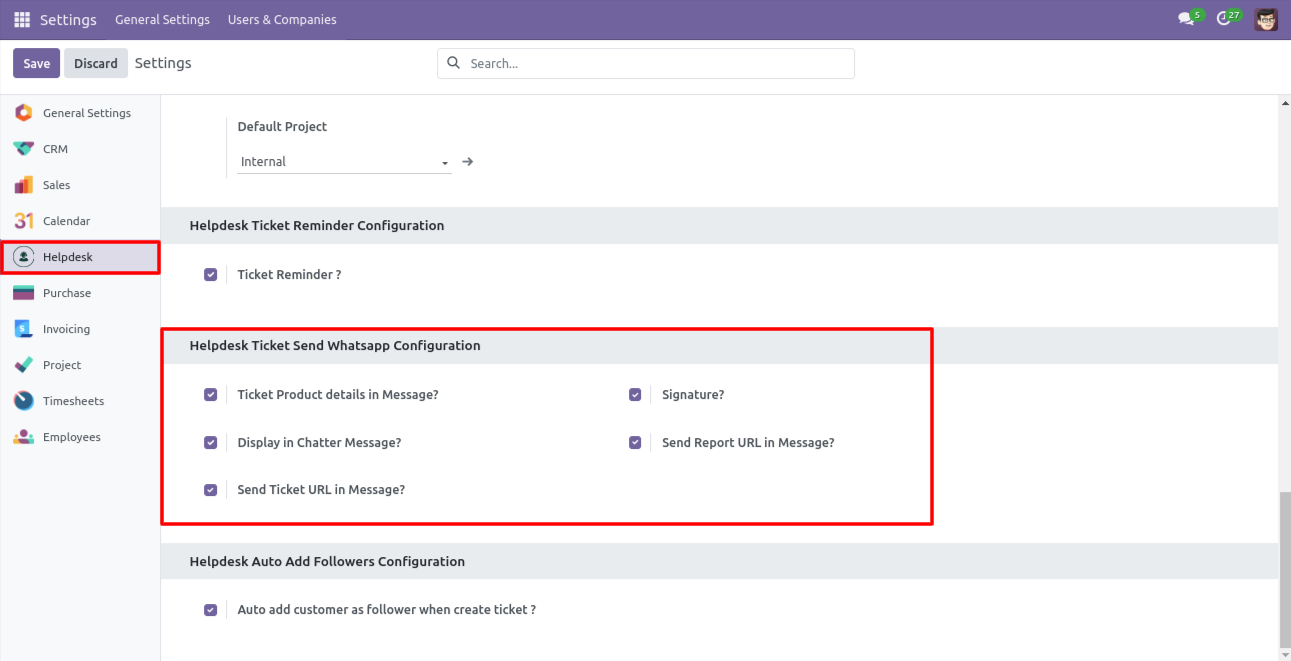Toggle Send Ticket URL in Message checkbox
The image size is (1291, 661).
210,490
